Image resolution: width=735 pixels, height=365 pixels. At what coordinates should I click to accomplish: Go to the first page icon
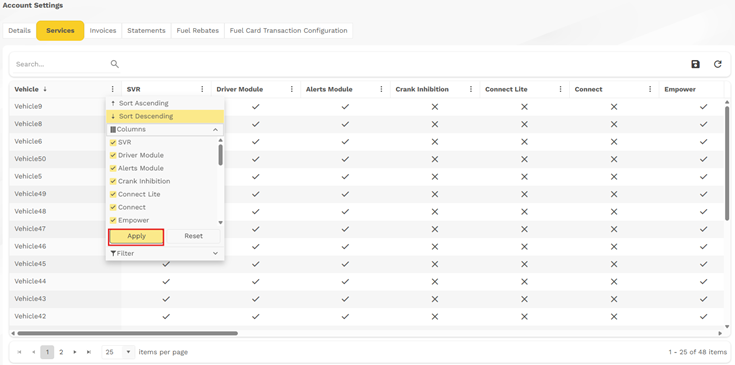19,352
